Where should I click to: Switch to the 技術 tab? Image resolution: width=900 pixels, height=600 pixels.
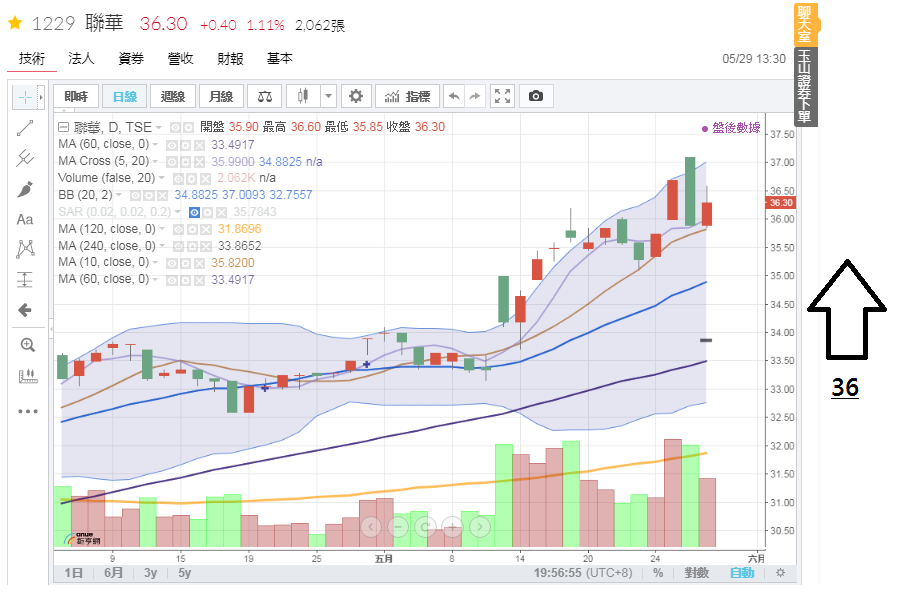(x=32, y=59)
